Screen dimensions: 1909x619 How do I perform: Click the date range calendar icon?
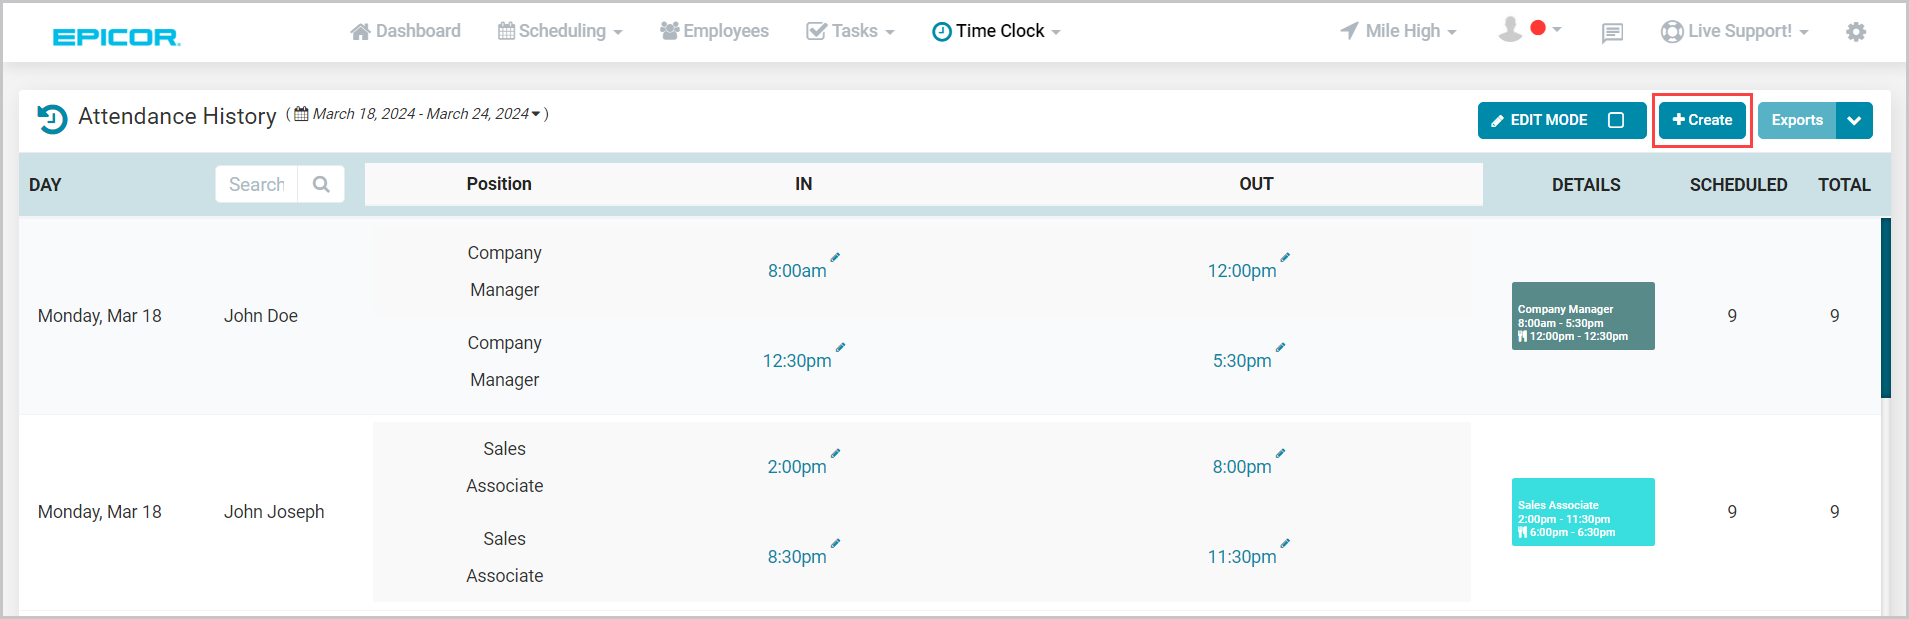[301, 113]
